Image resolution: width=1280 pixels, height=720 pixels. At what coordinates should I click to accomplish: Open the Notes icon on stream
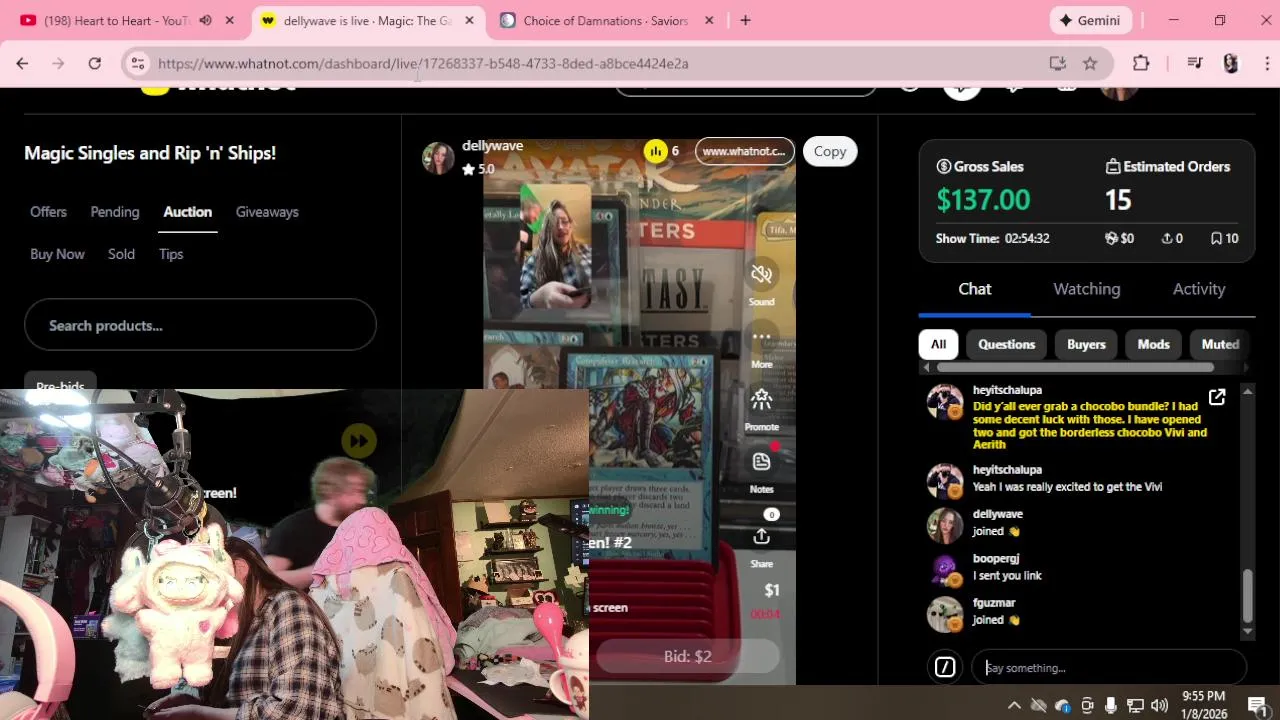point(762,461)
